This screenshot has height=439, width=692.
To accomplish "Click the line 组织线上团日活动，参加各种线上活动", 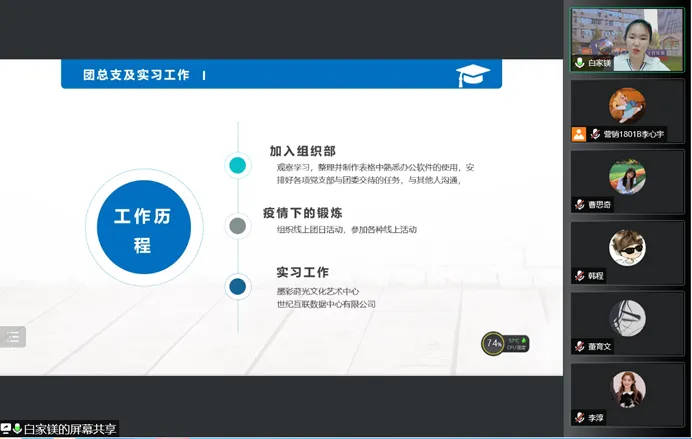I will tap(346, 229).
